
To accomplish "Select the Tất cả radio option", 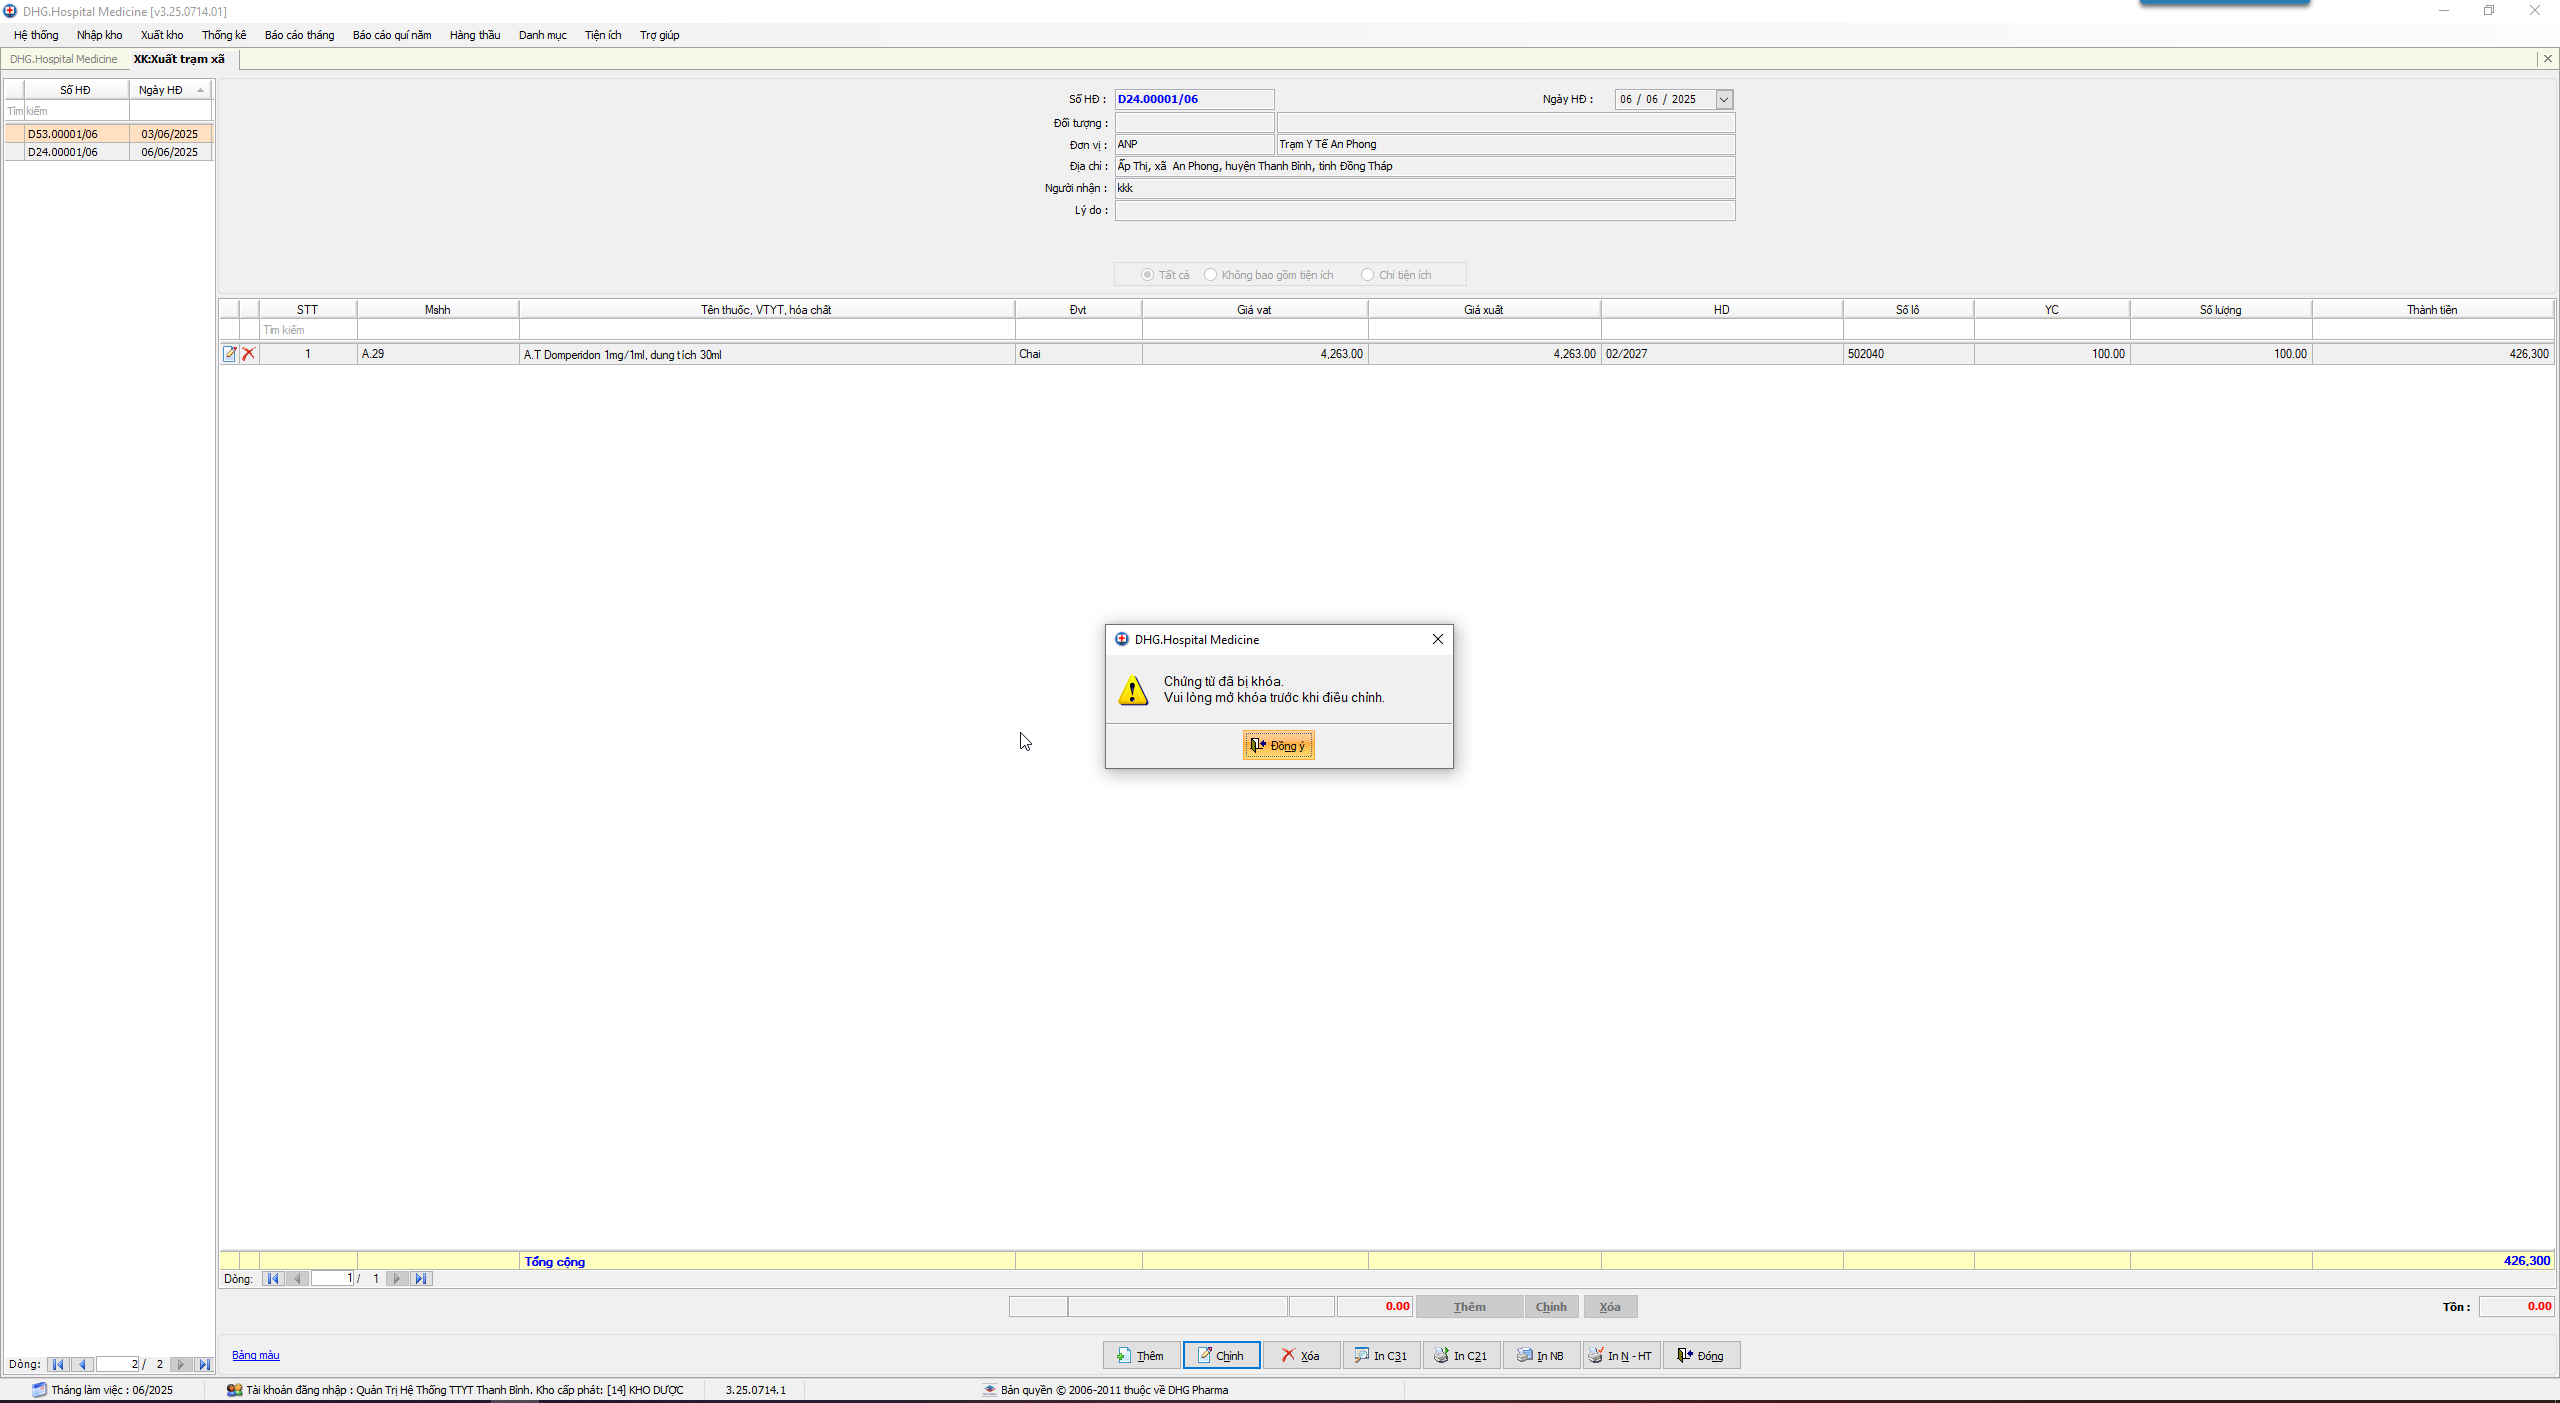I will click(x=1147, y=275).
